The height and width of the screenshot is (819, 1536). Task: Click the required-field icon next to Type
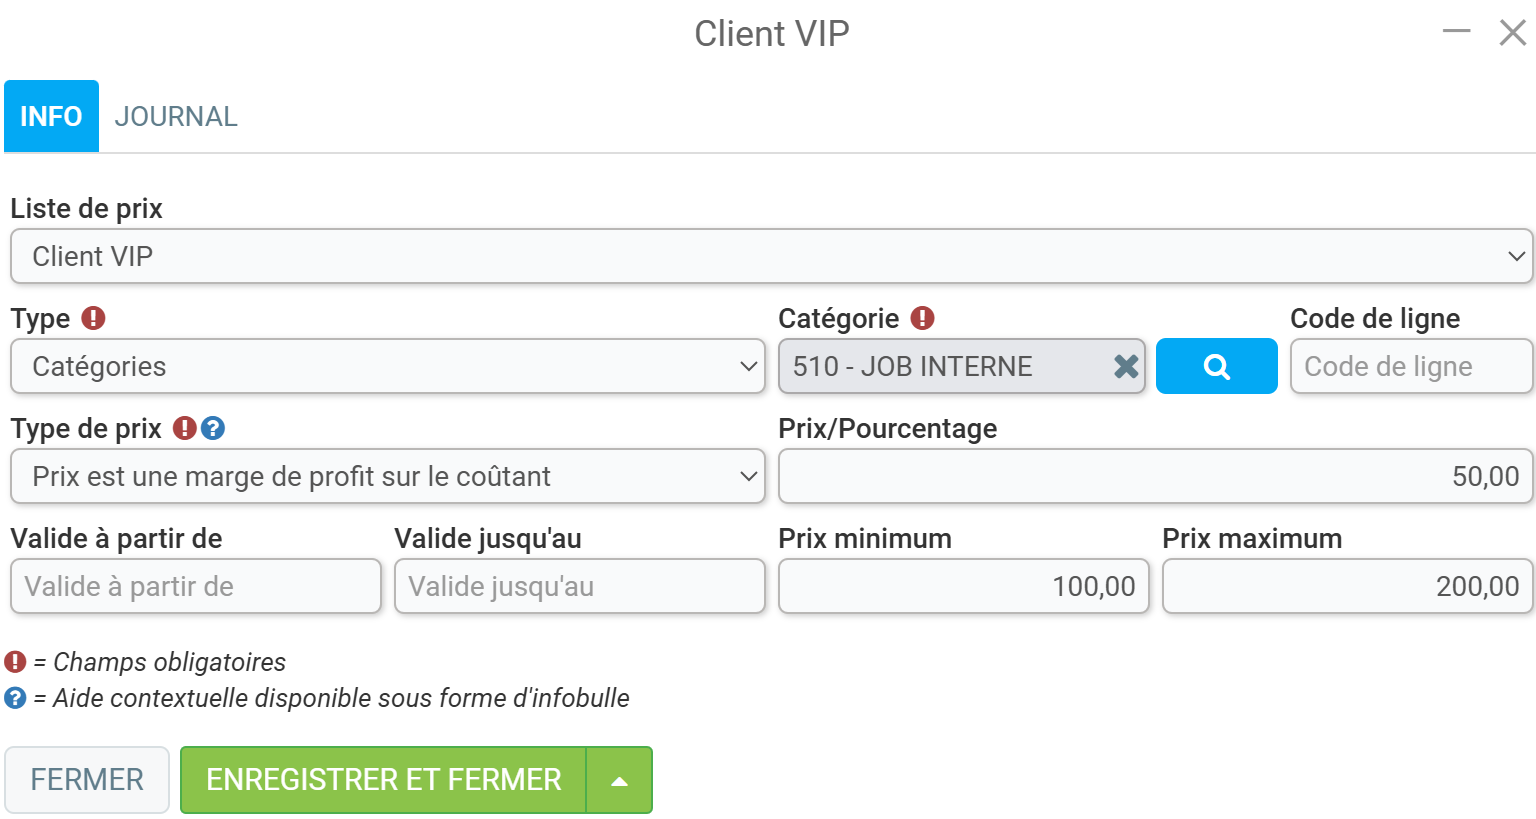tap(93, 318)
